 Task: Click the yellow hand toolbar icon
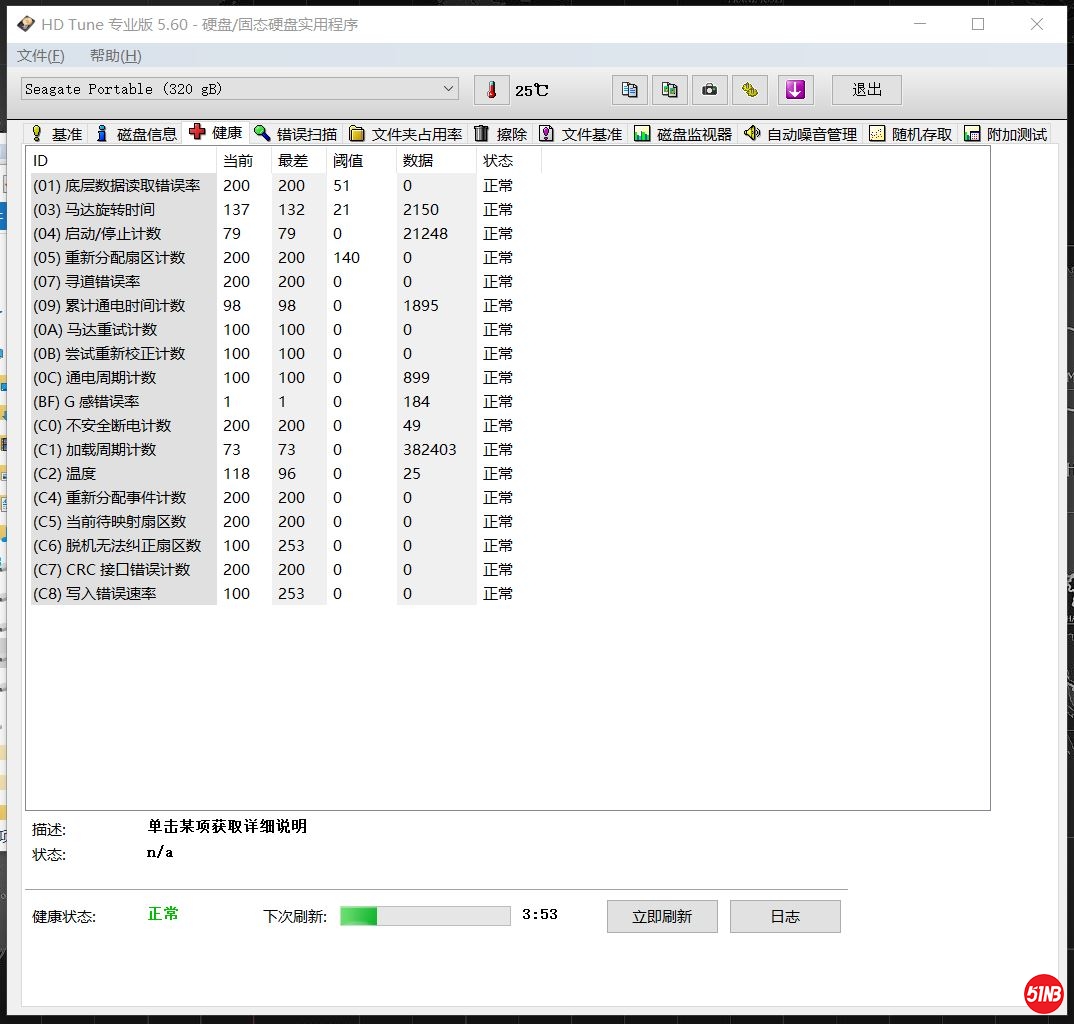[x=749, y=89]
